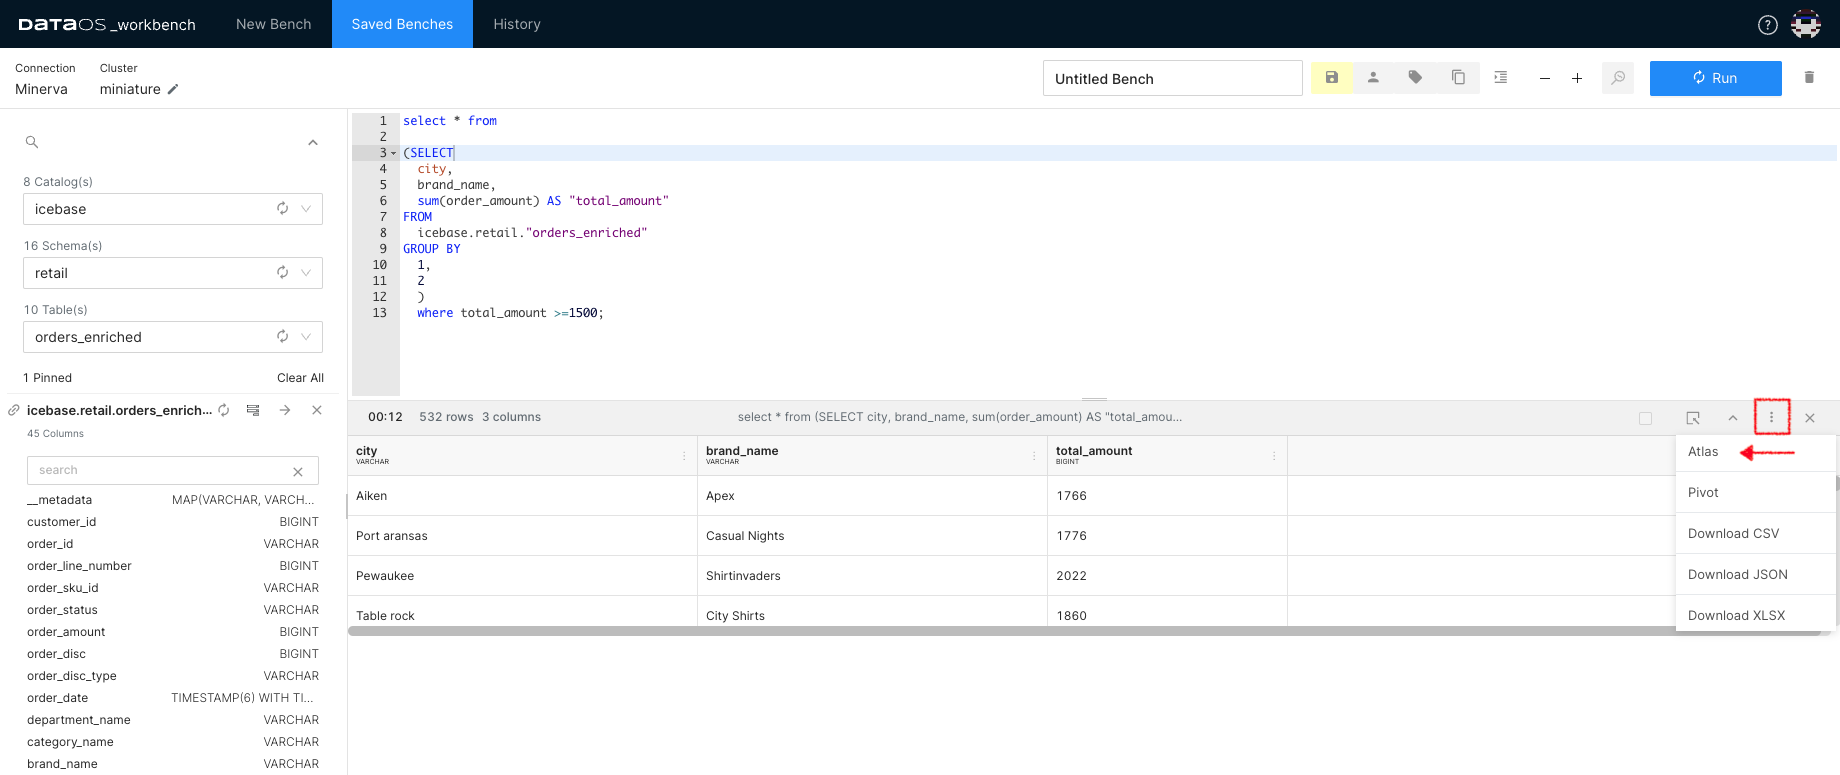This screenshot has height=775, width=1840.
Task: Decrease editor font size with minus icon
Action: click(1545, 78)
